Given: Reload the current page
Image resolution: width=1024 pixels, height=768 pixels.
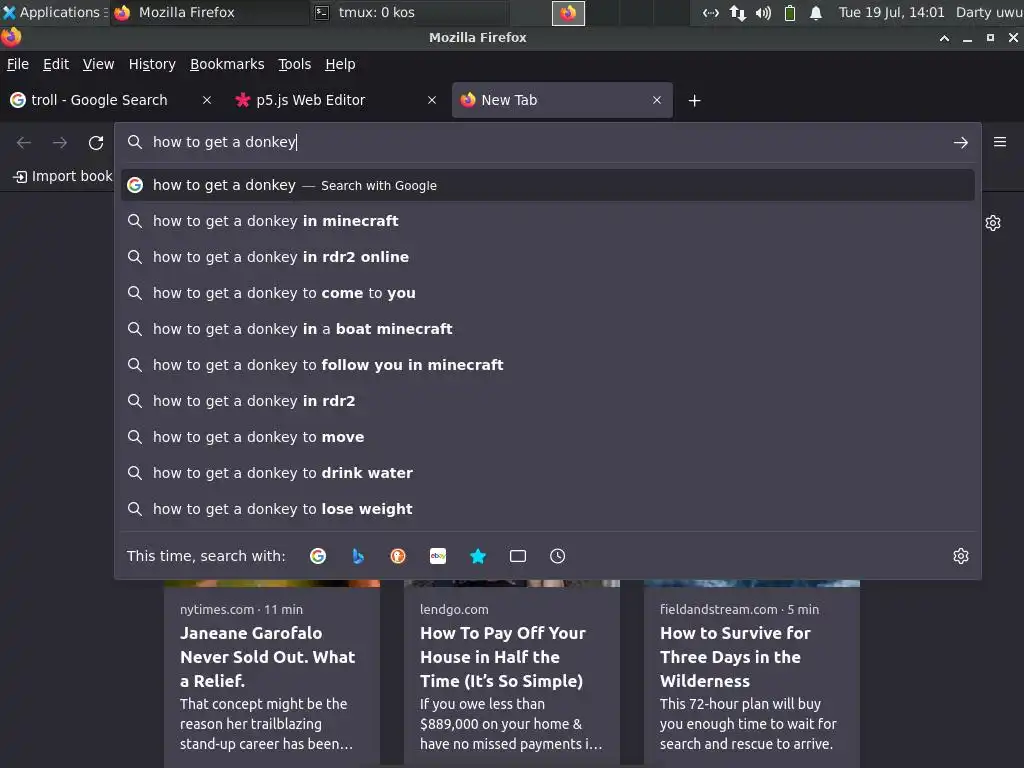Looking at the screenshot, I should click(x=96, y=142).
